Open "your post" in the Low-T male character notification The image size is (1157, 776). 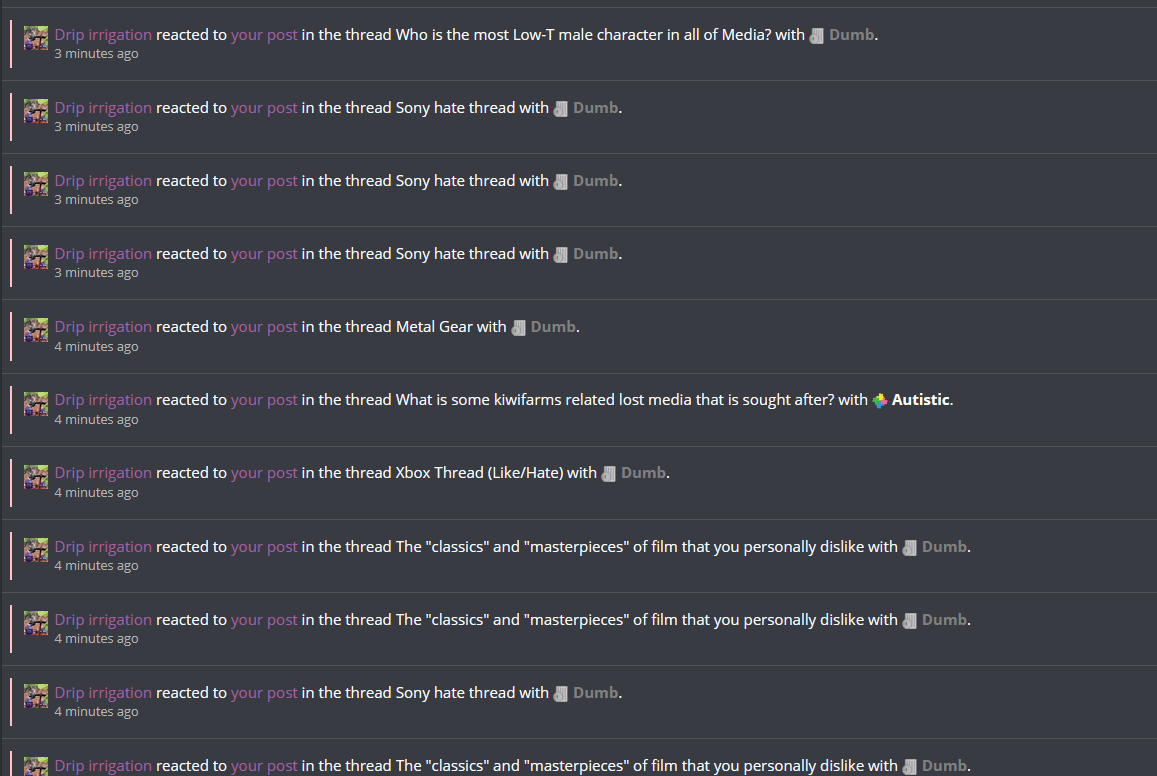click(264, 35)
